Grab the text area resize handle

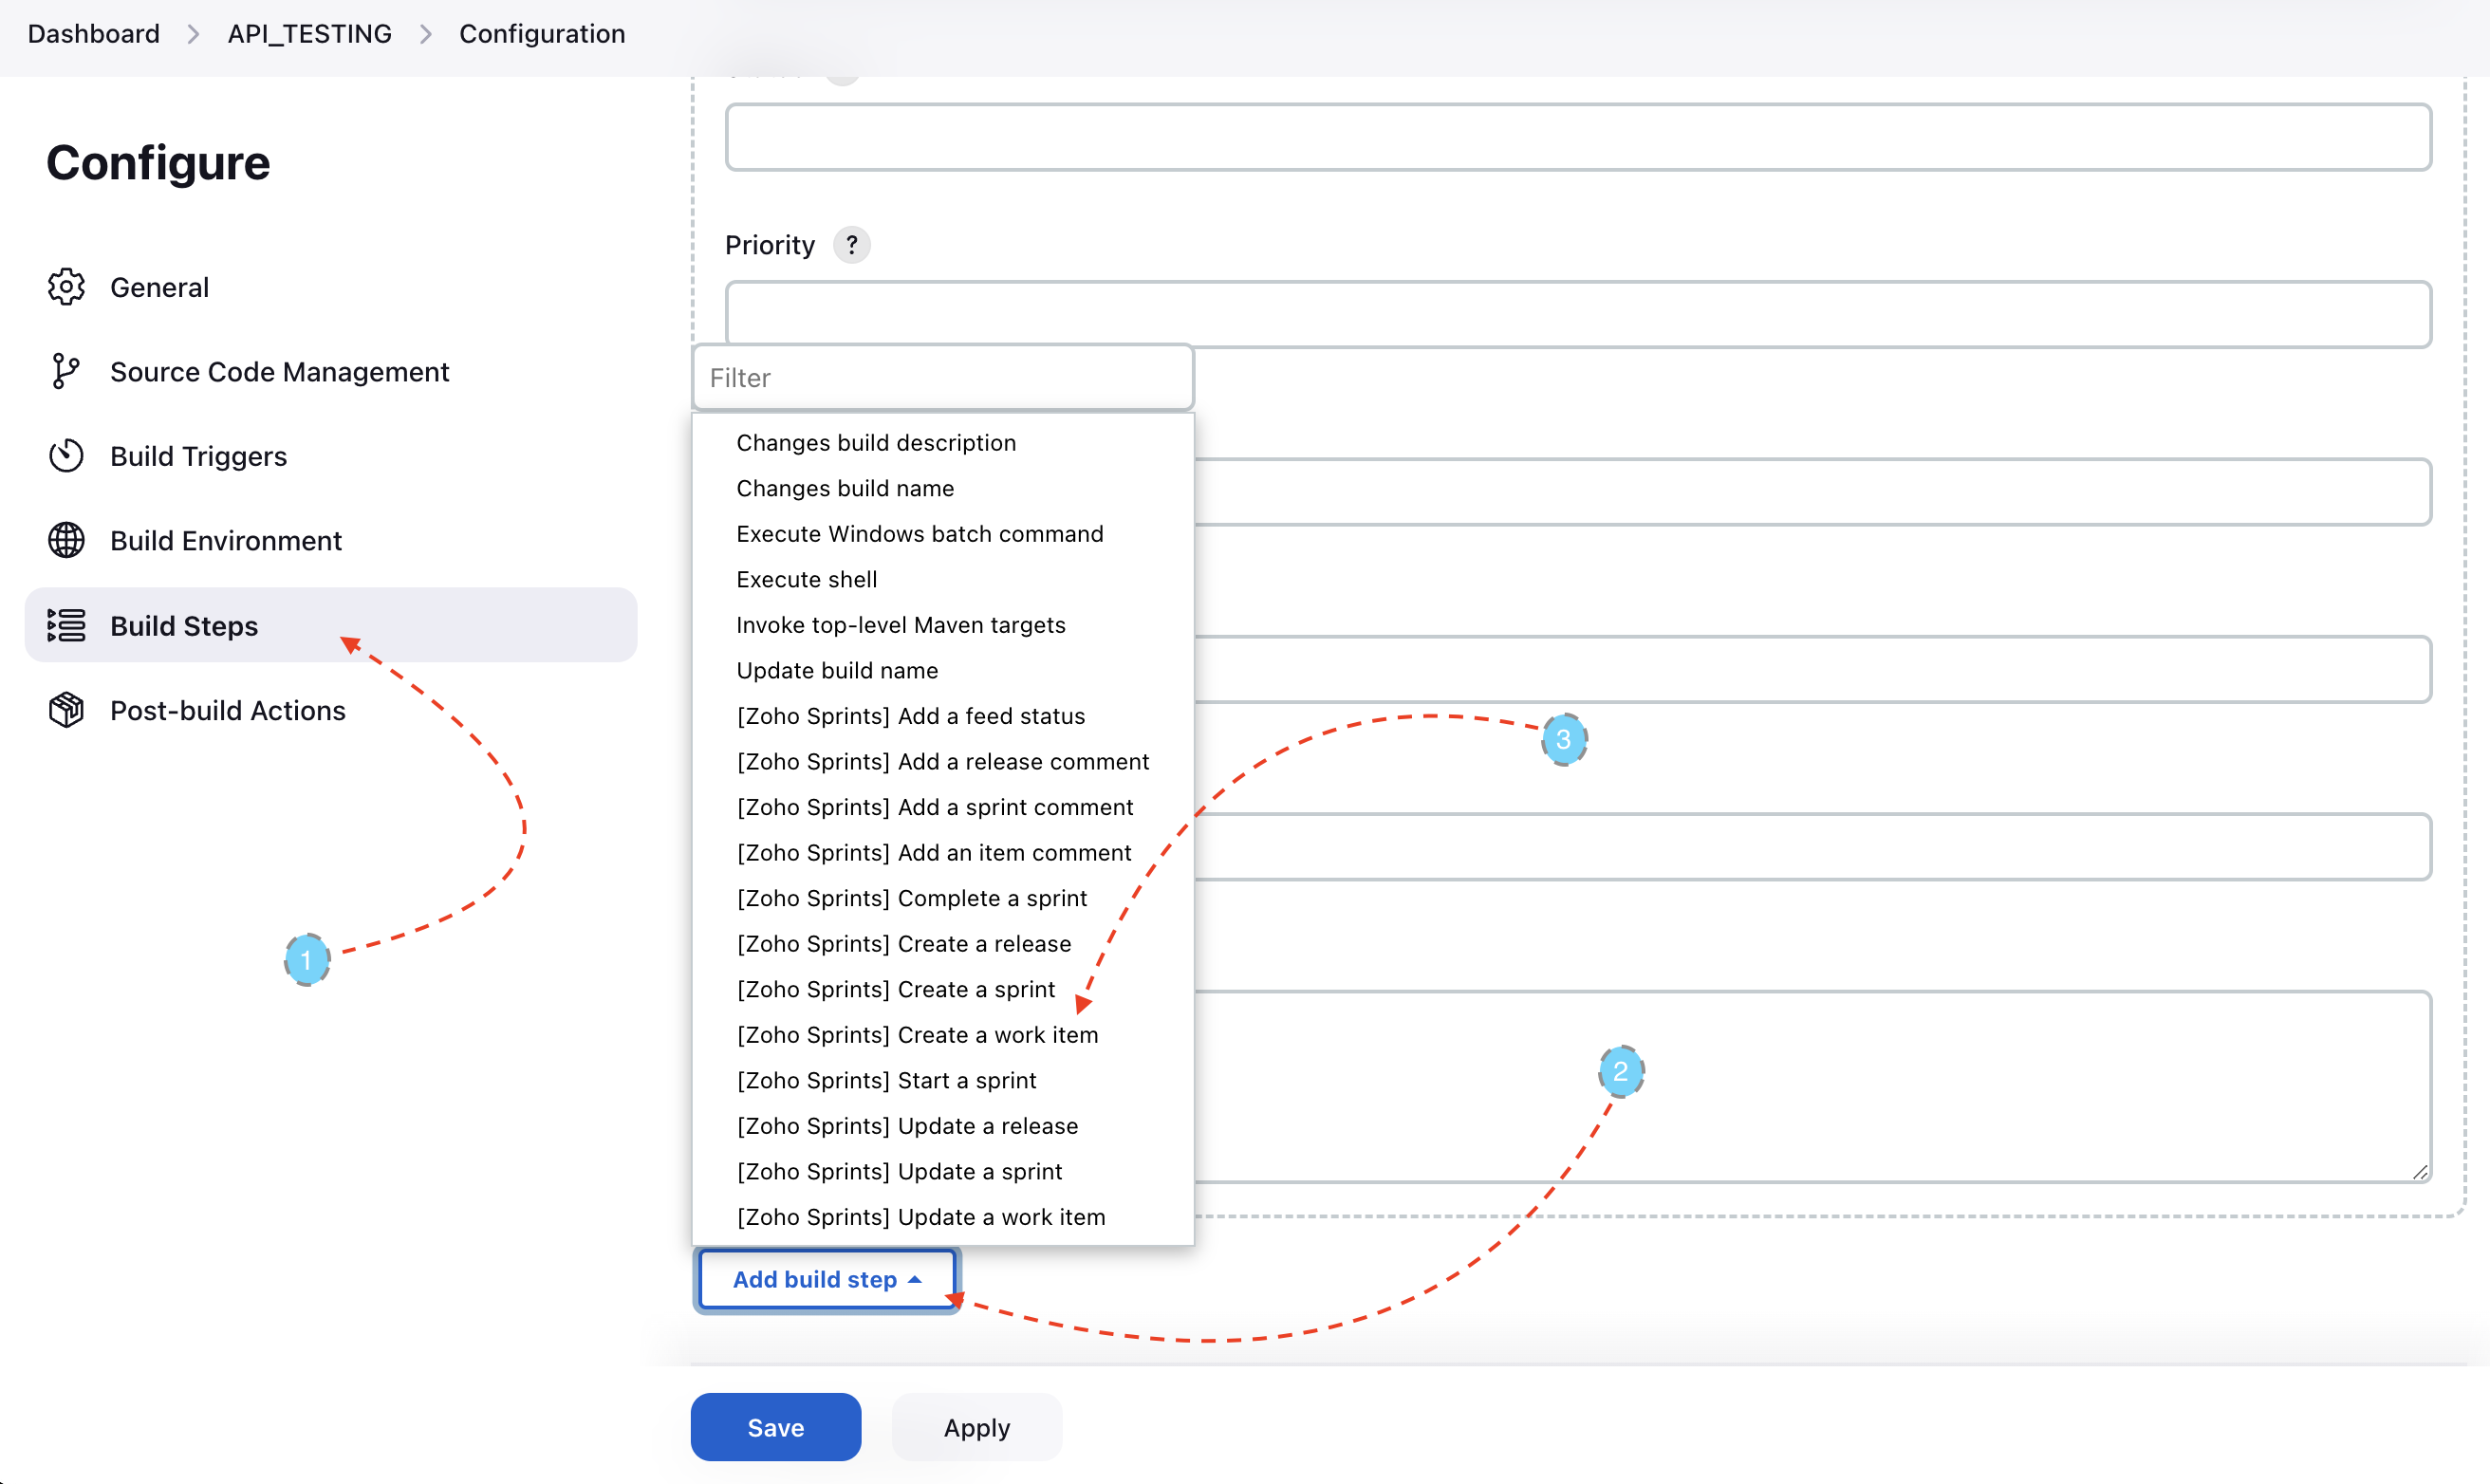point(2420,1172)
